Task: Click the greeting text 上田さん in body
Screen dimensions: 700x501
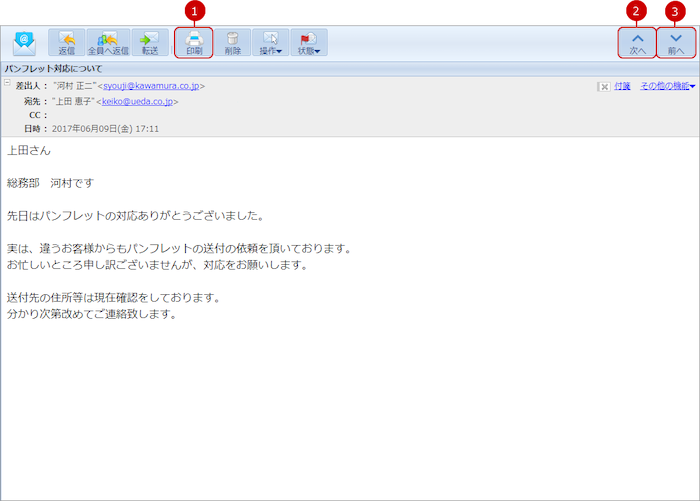Action: (29, 151)
